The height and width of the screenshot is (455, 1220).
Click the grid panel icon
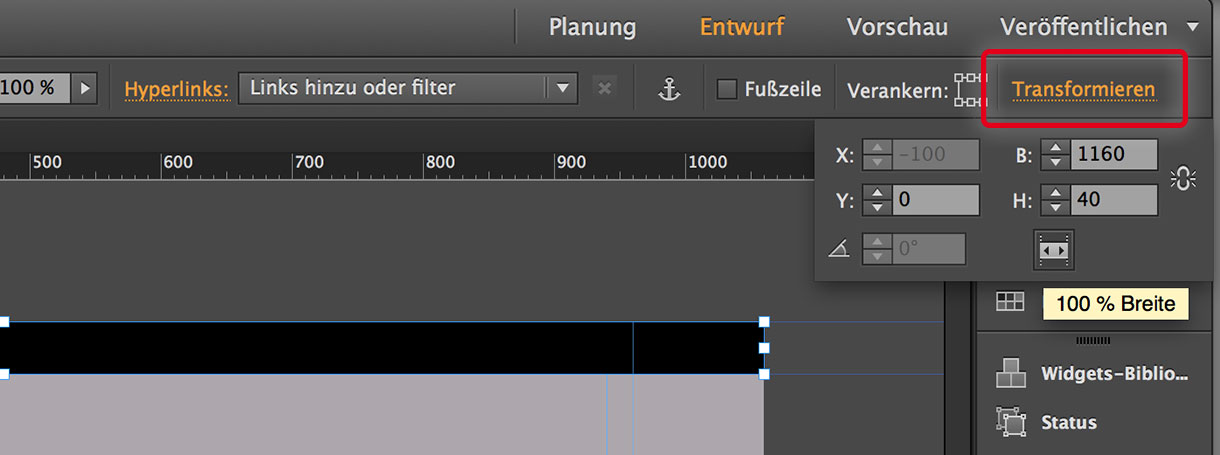[x=1010, y=301]
